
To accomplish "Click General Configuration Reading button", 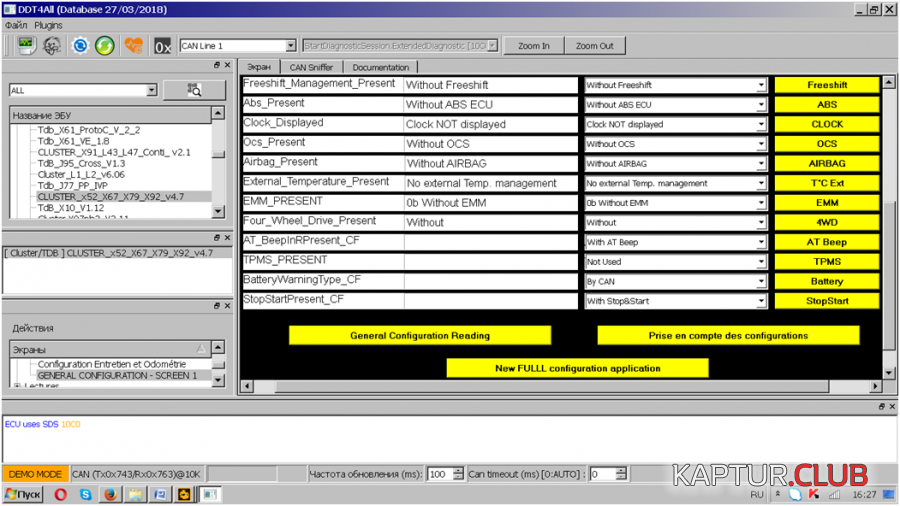I will click(x=420, y=336).
